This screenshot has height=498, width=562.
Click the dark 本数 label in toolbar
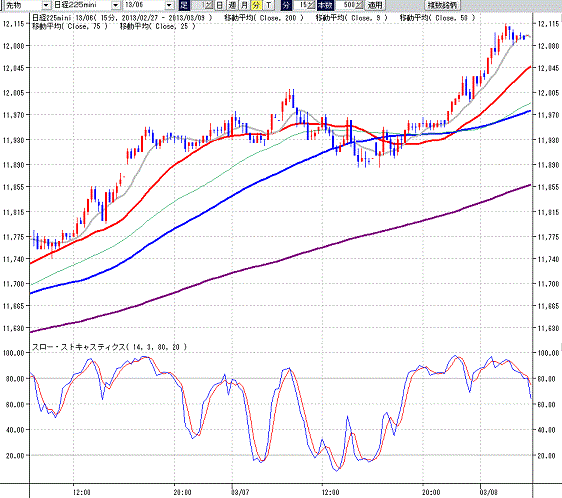click(325, 5)
